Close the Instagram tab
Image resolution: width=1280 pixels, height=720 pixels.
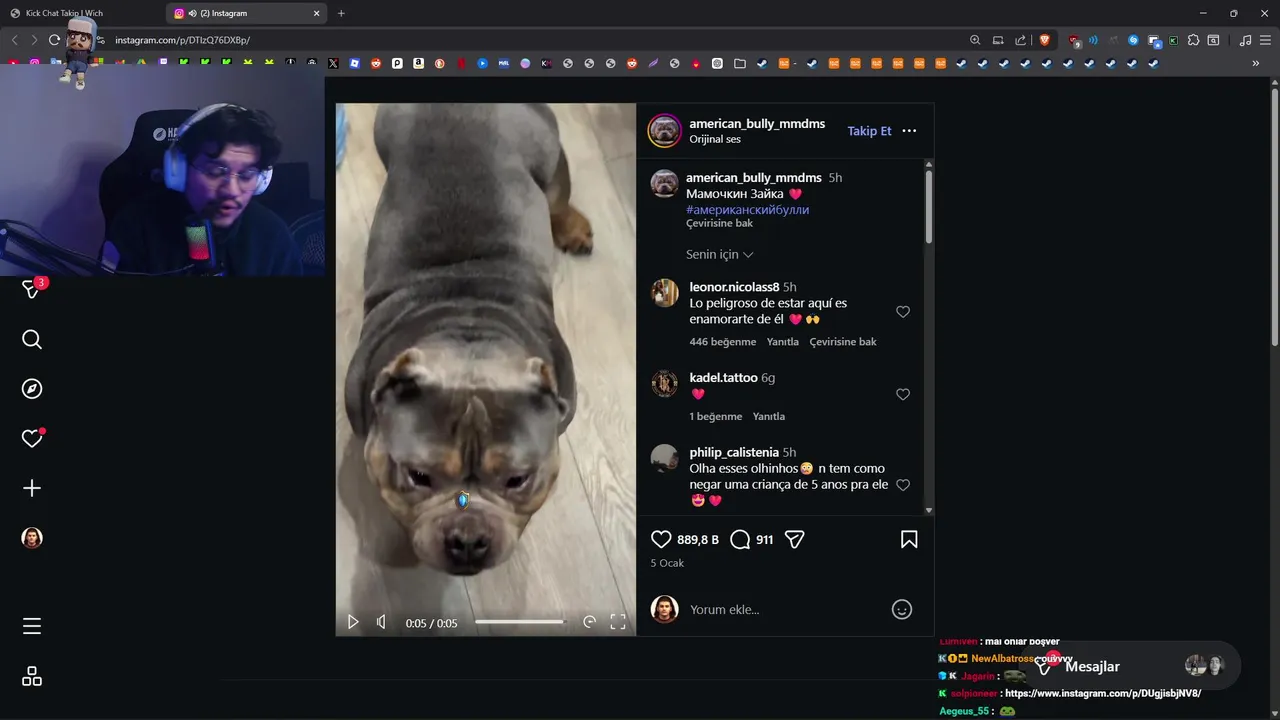(x=317, y=13)
